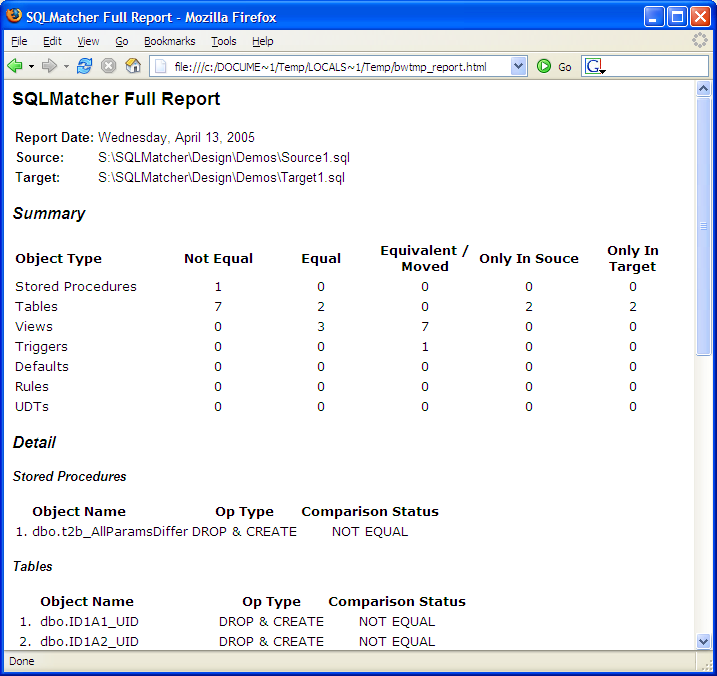This screenshot has height=676, width=717.
Task: Click the 'Equivalent / Moved' column header
Action: (425, 258)
